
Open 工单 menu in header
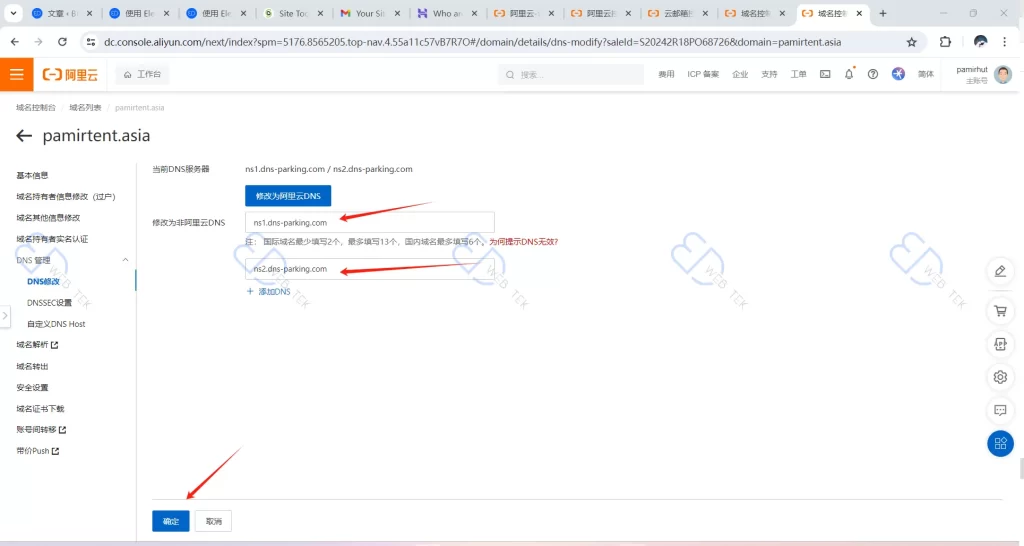tap(798, 74)
